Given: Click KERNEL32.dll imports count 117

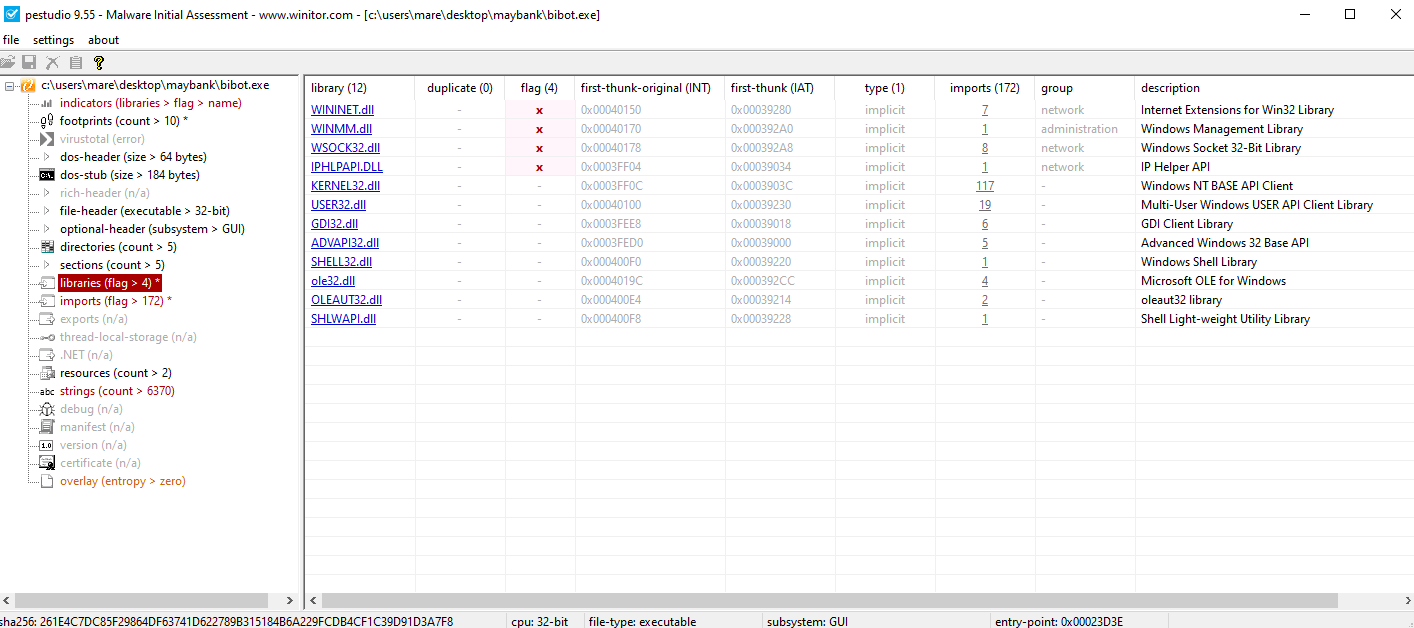Looking at the screenshot, I should pyautogui.click(x=984, y=186).
